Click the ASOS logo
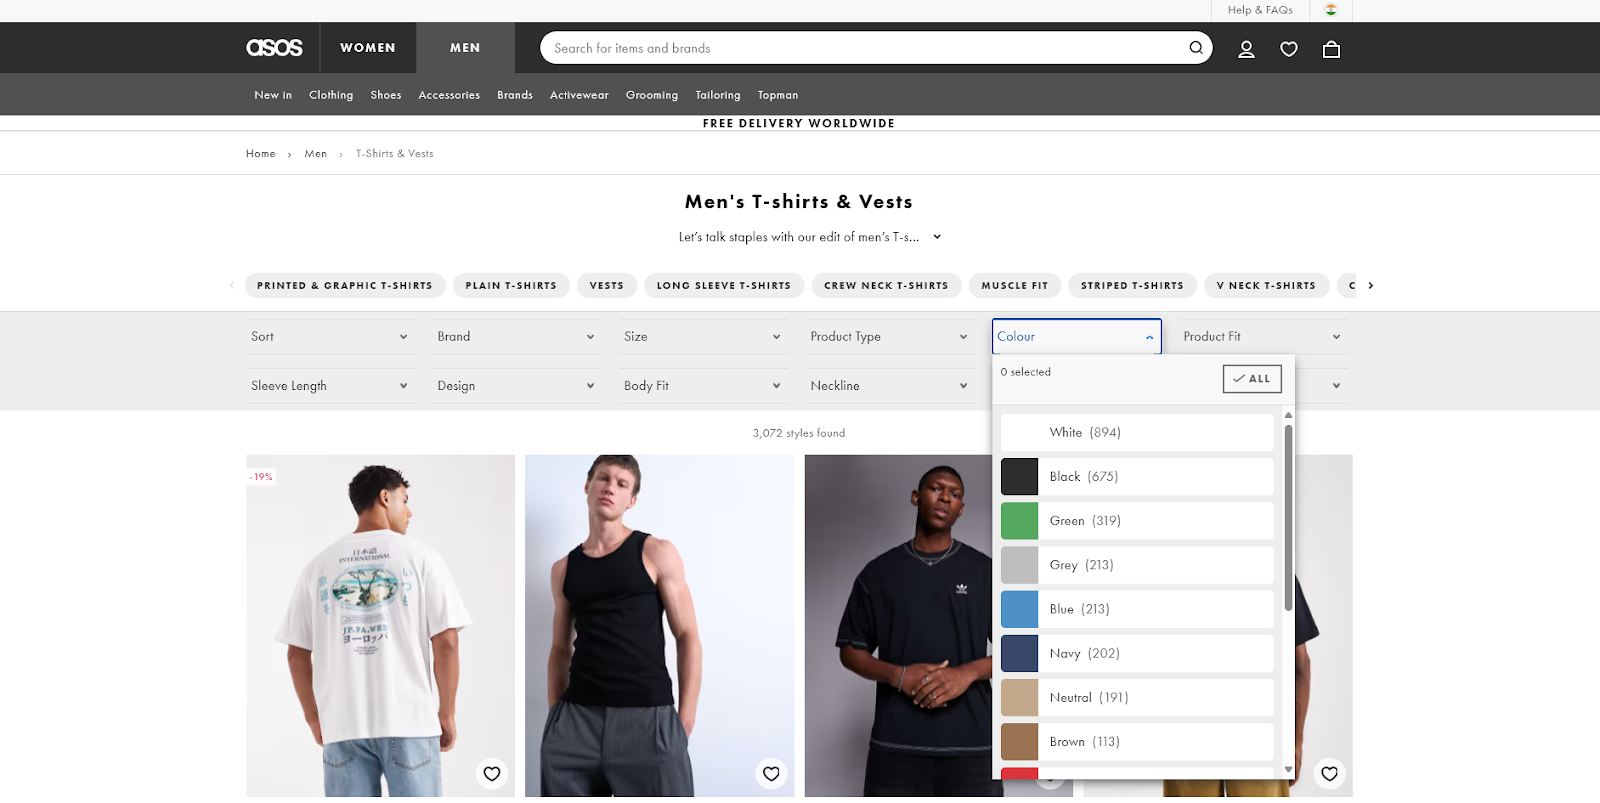1600x803 pixels. point(274,48)
